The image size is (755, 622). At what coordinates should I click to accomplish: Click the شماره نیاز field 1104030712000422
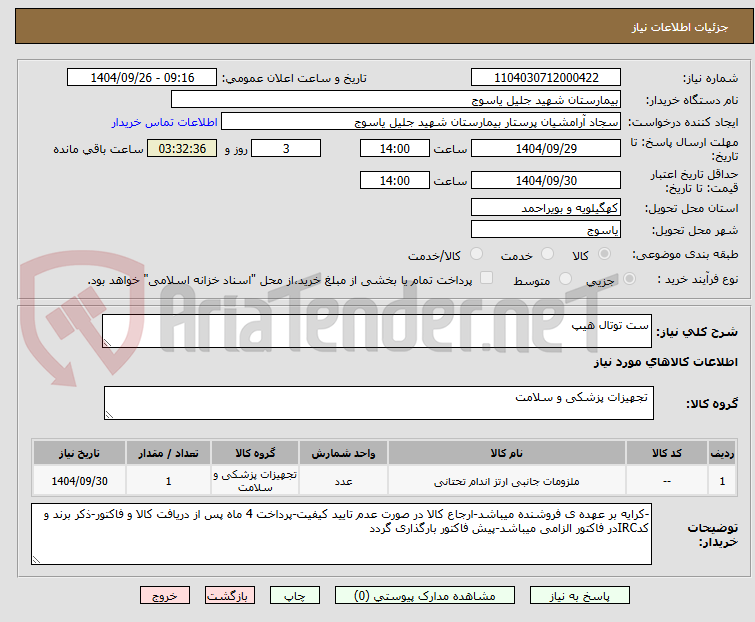[546, 78]
